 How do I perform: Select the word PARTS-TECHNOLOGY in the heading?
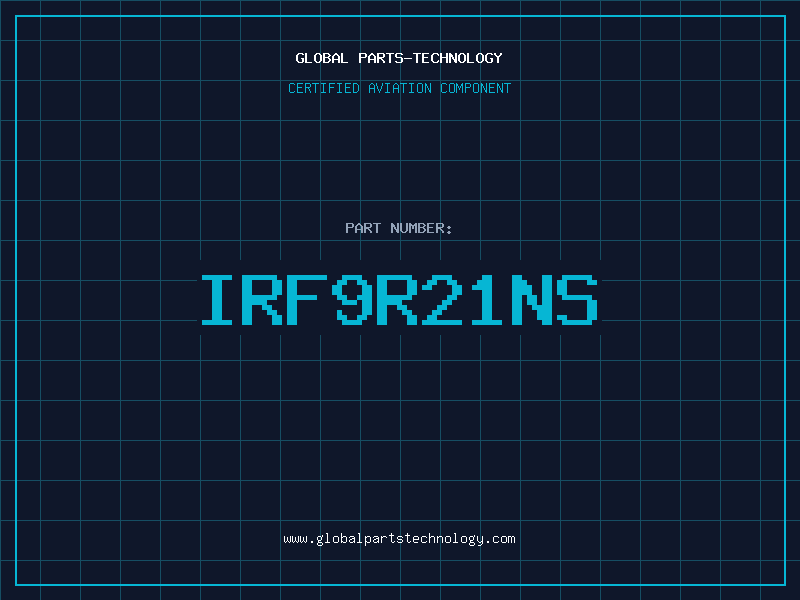[430, 58]
